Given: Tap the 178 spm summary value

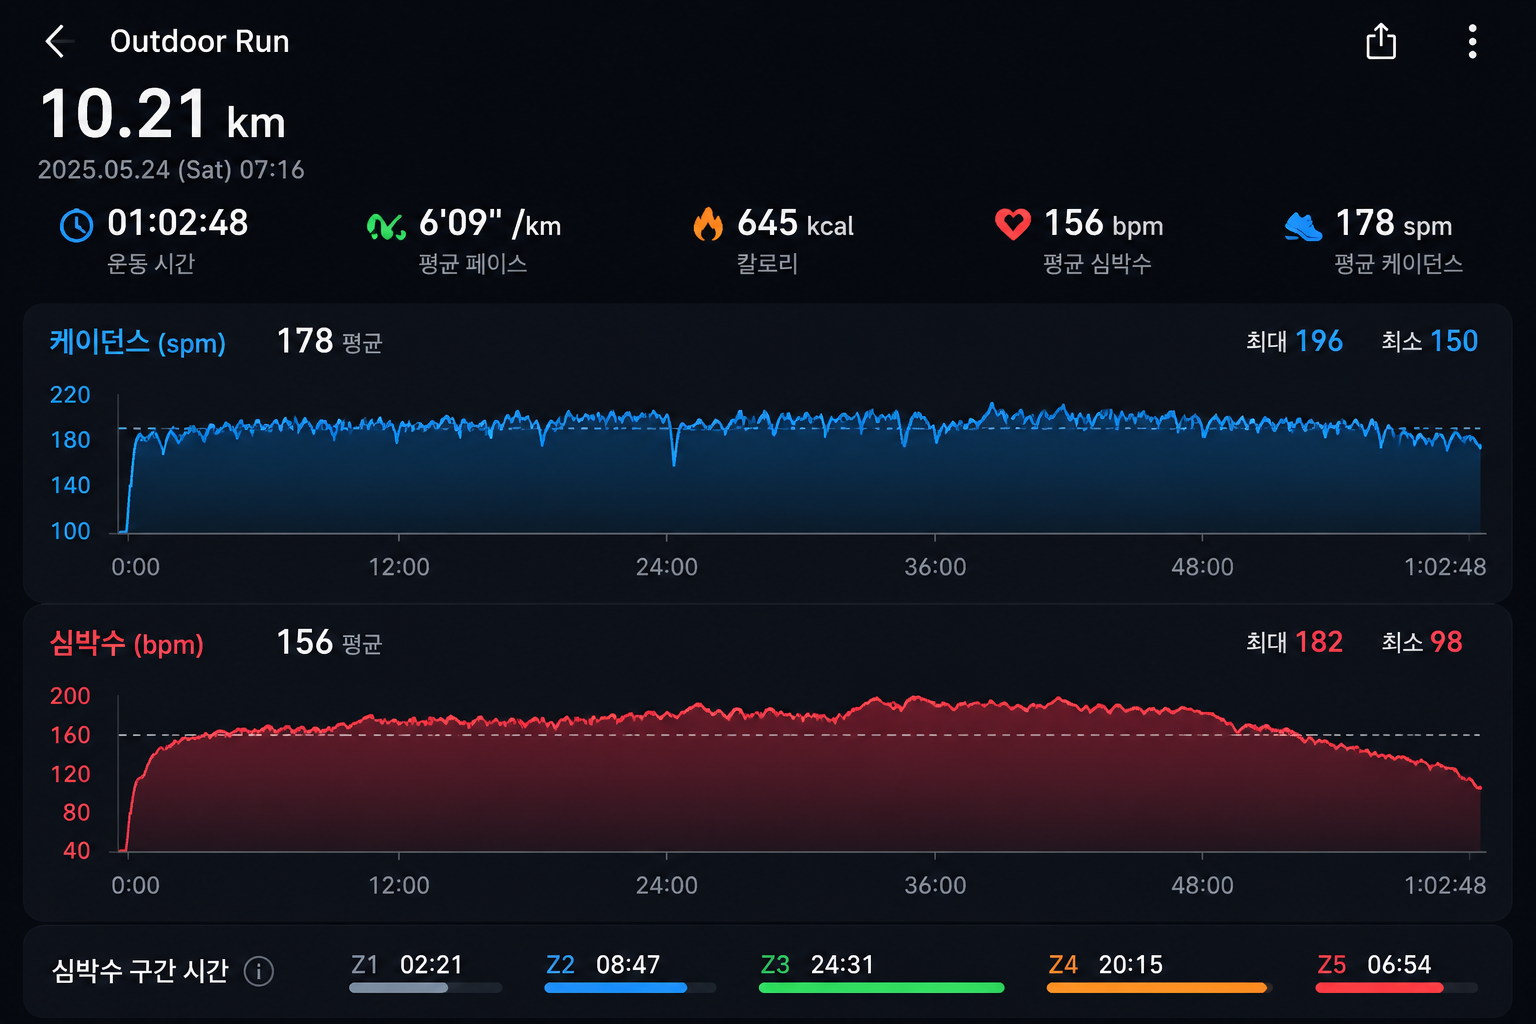Looking at the screenshot, I should [x=1394, y=223].
